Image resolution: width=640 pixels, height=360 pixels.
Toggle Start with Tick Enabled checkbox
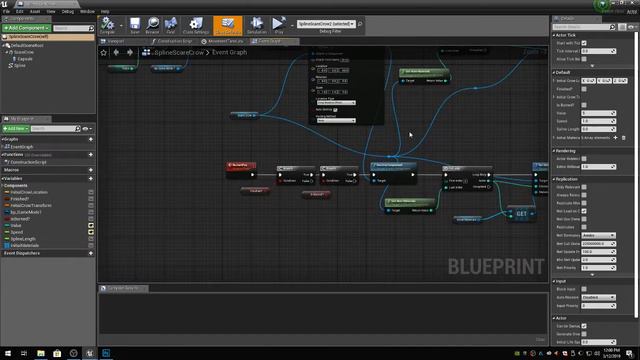(x=584, y=43)
